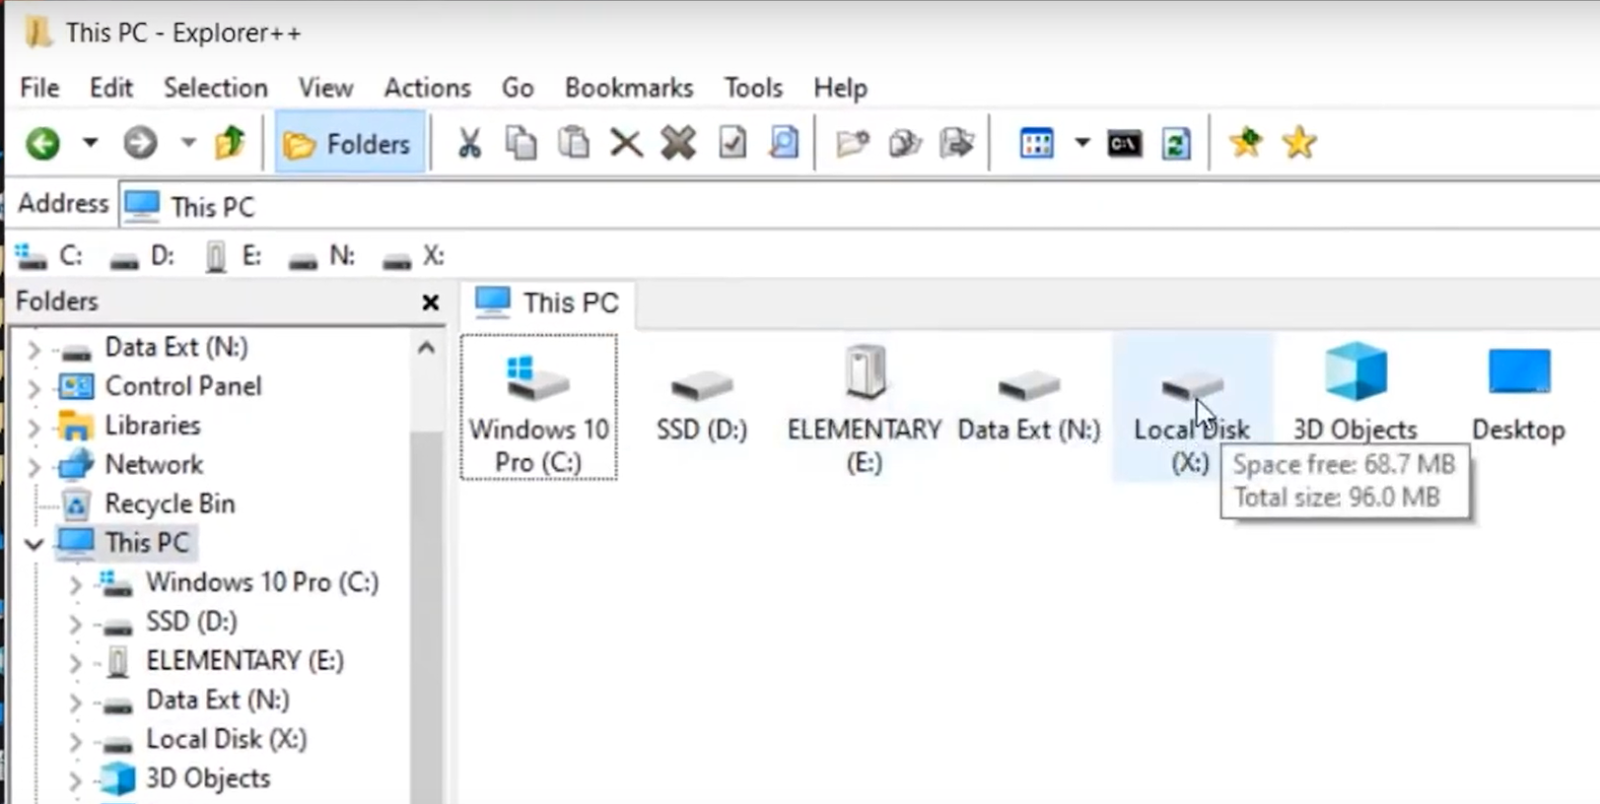
Task: Expand ELEMENTARY (E:) tree node
Action: point(75,663)
